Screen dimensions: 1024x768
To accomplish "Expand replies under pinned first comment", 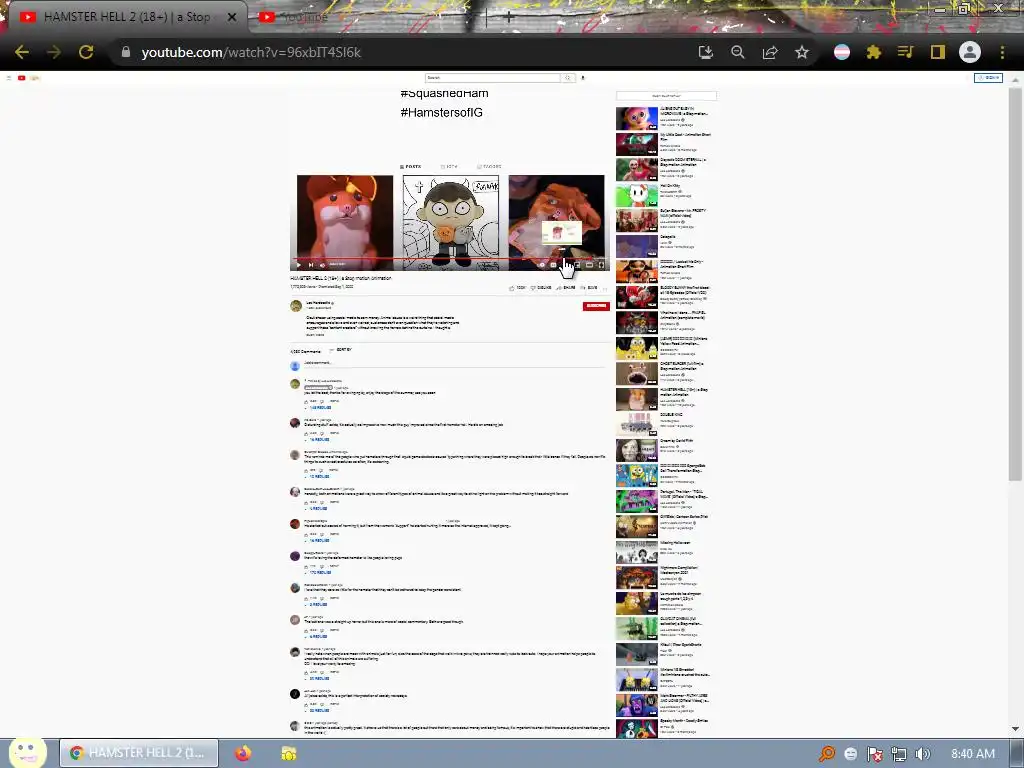I will pyautogui.click(x=319, y=408).
